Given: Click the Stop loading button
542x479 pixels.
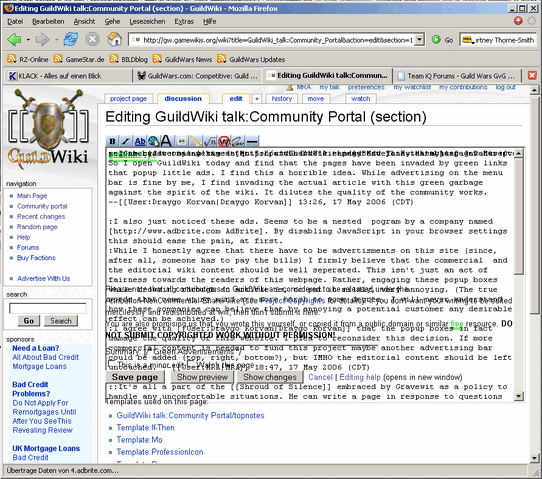Looking at the screenshot, I should pyautogui.click(x=92, y=39).
